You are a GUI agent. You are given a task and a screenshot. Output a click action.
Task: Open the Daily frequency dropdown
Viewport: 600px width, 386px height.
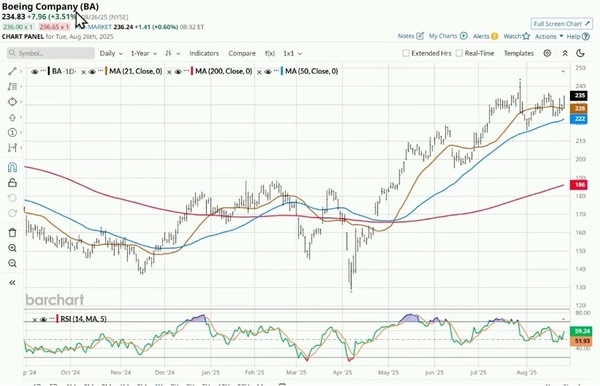(111, 53)
